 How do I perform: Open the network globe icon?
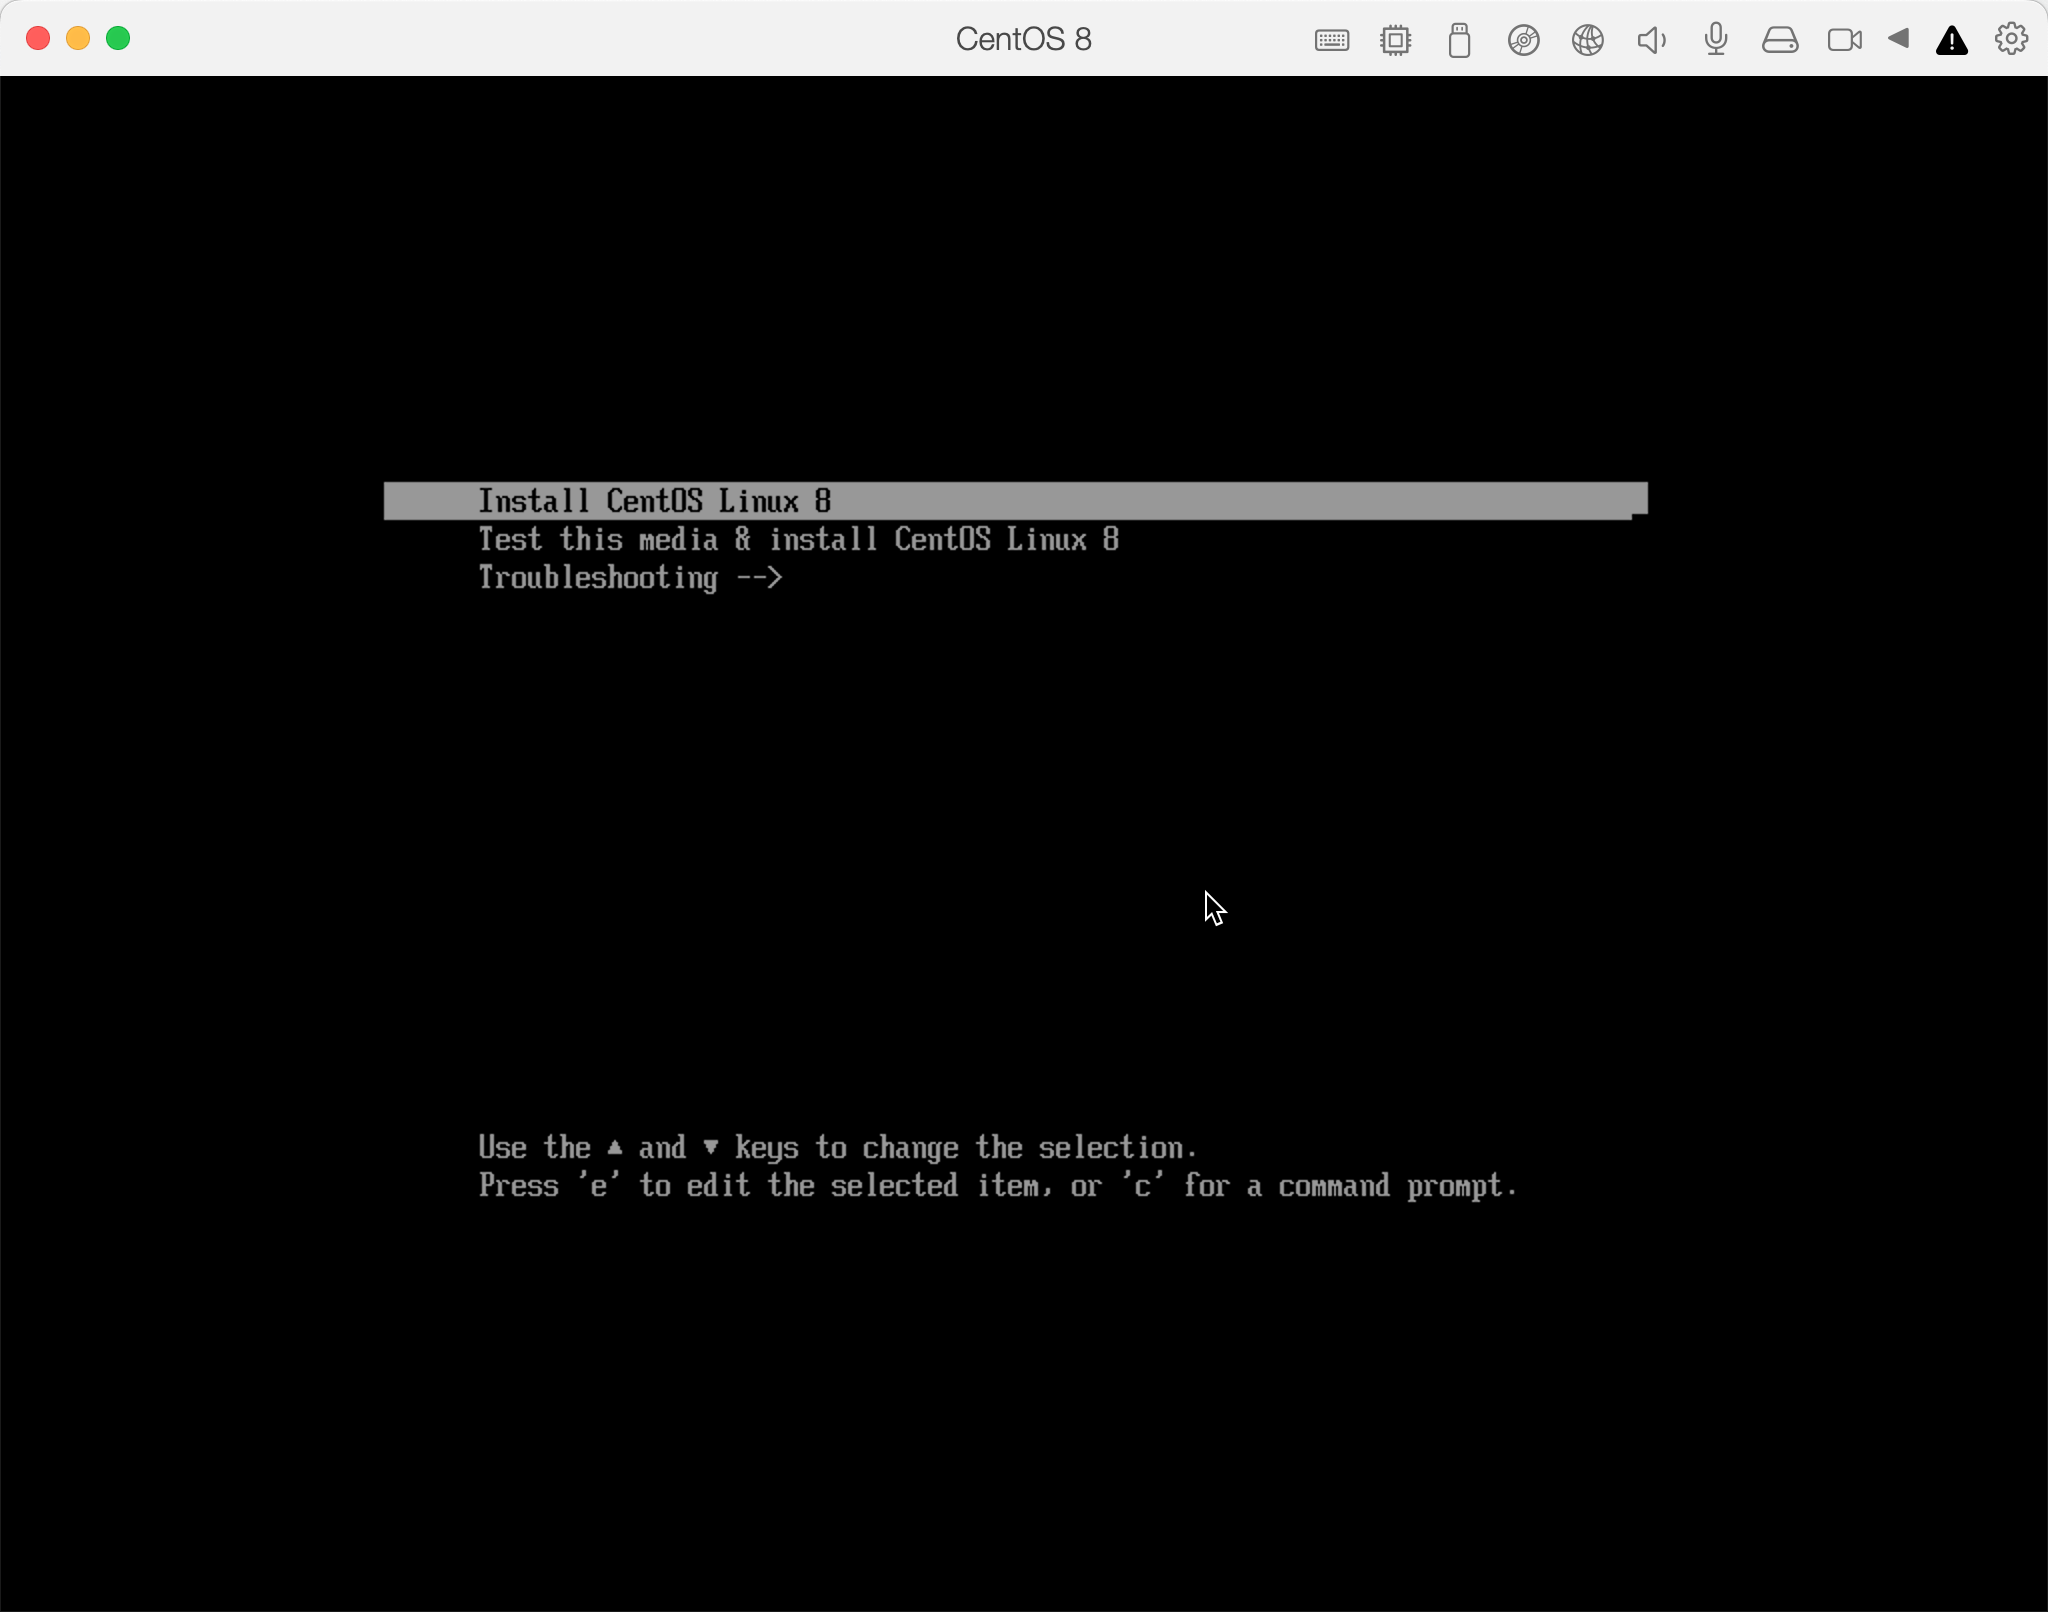pos(1587,40)
